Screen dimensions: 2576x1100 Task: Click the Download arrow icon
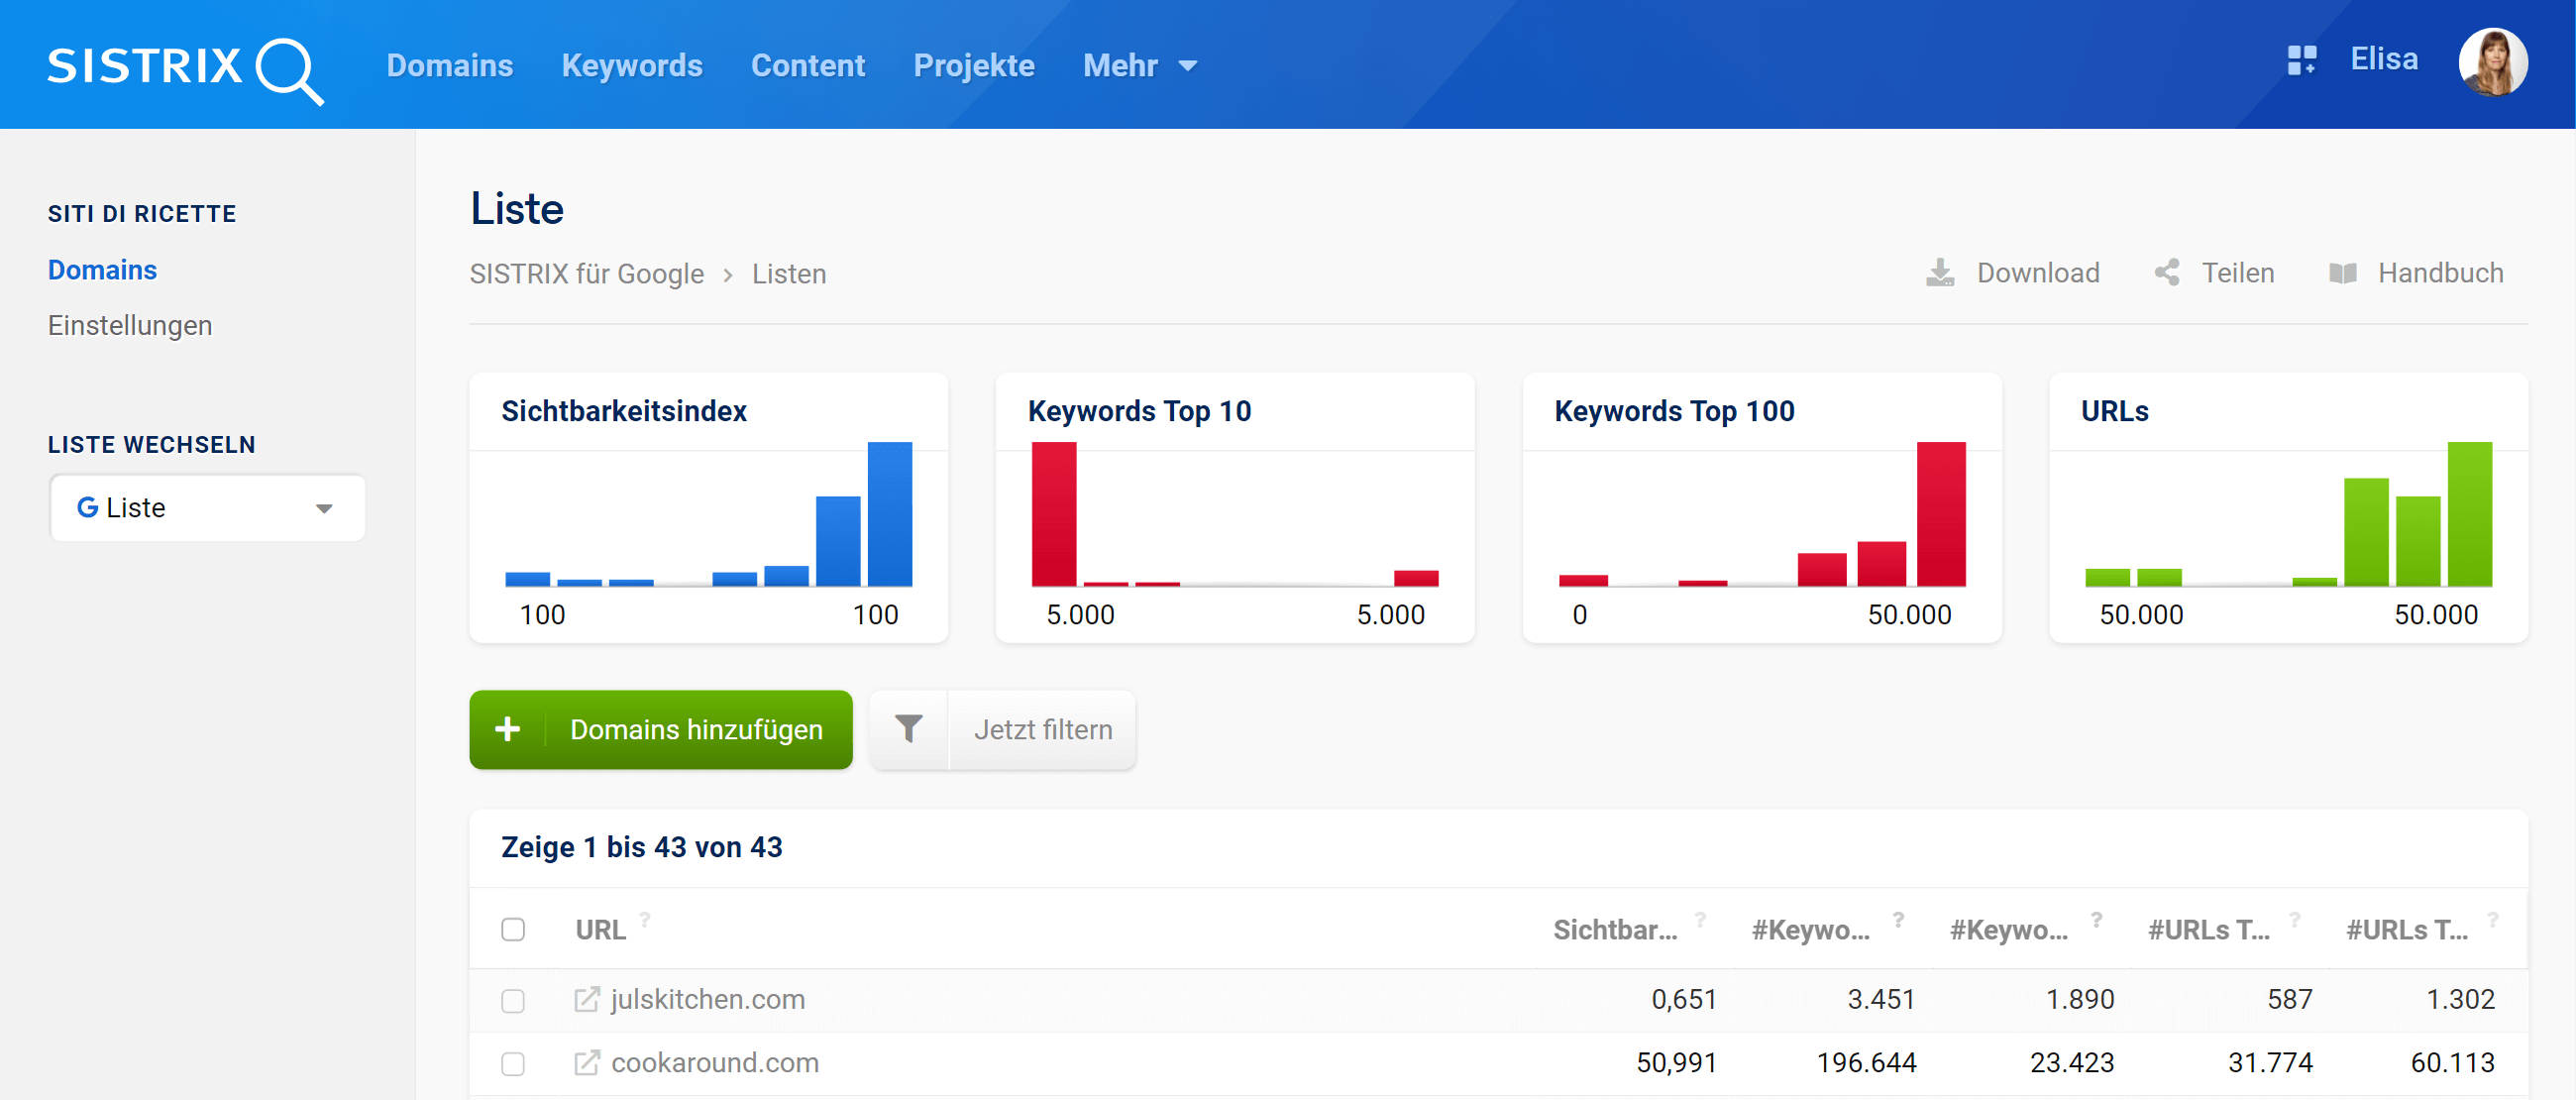click(1939, 273)
